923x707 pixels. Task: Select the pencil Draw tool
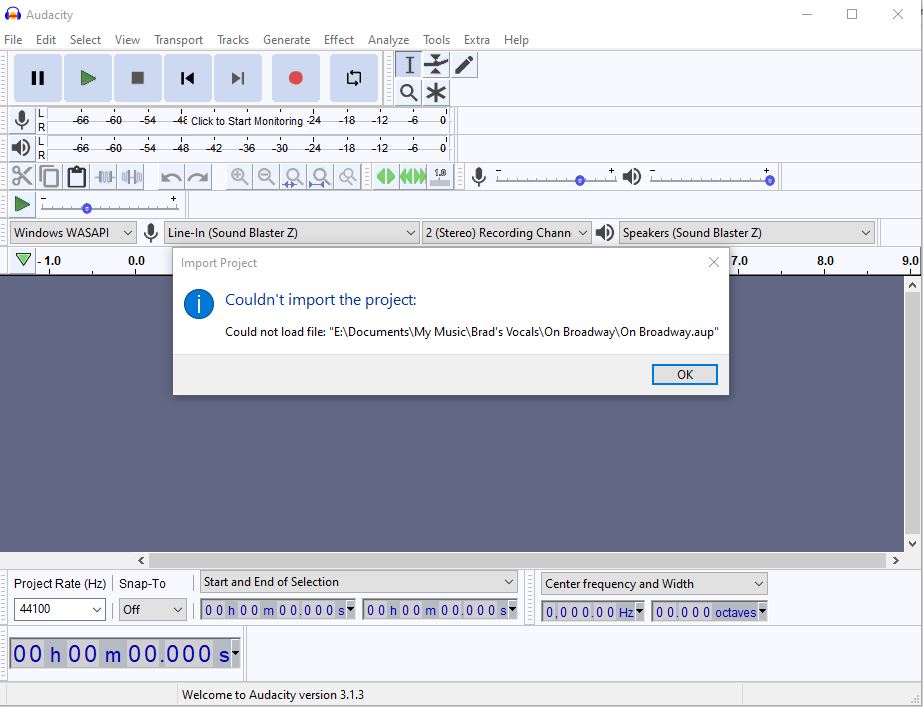(x=464, y=65)
